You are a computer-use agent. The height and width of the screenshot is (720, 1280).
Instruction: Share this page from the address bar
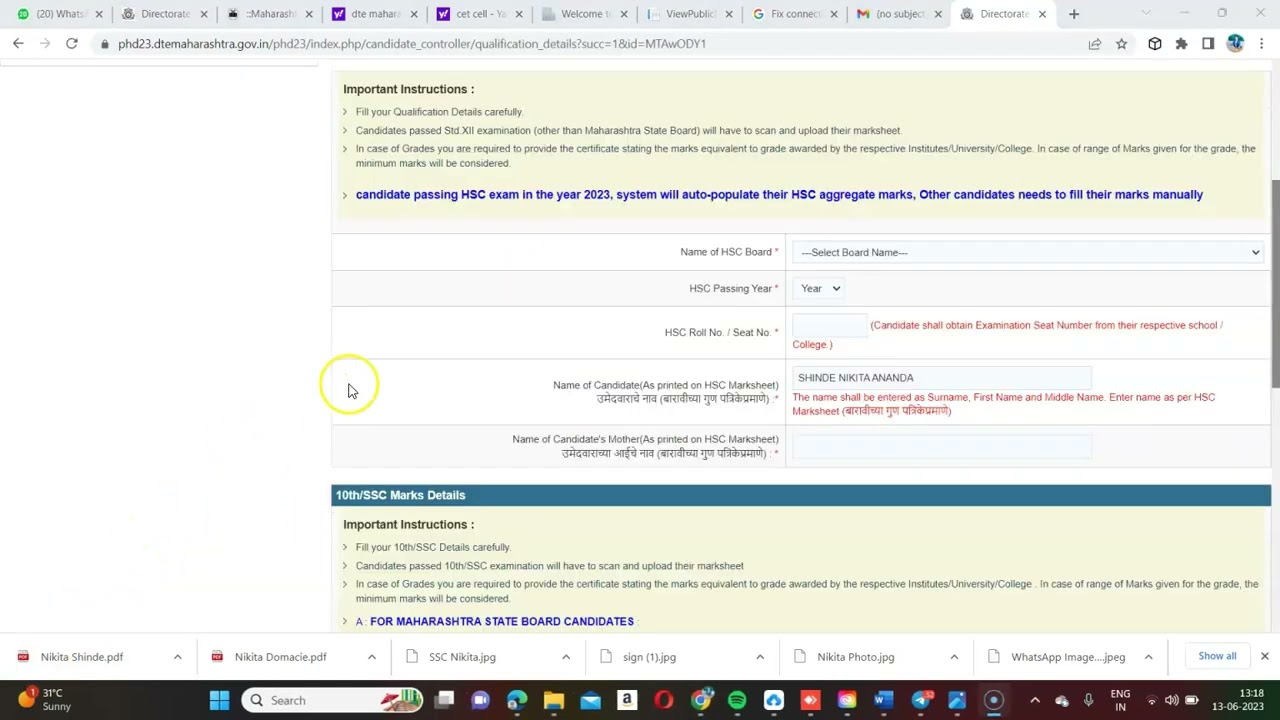(x=1095, y=44)
